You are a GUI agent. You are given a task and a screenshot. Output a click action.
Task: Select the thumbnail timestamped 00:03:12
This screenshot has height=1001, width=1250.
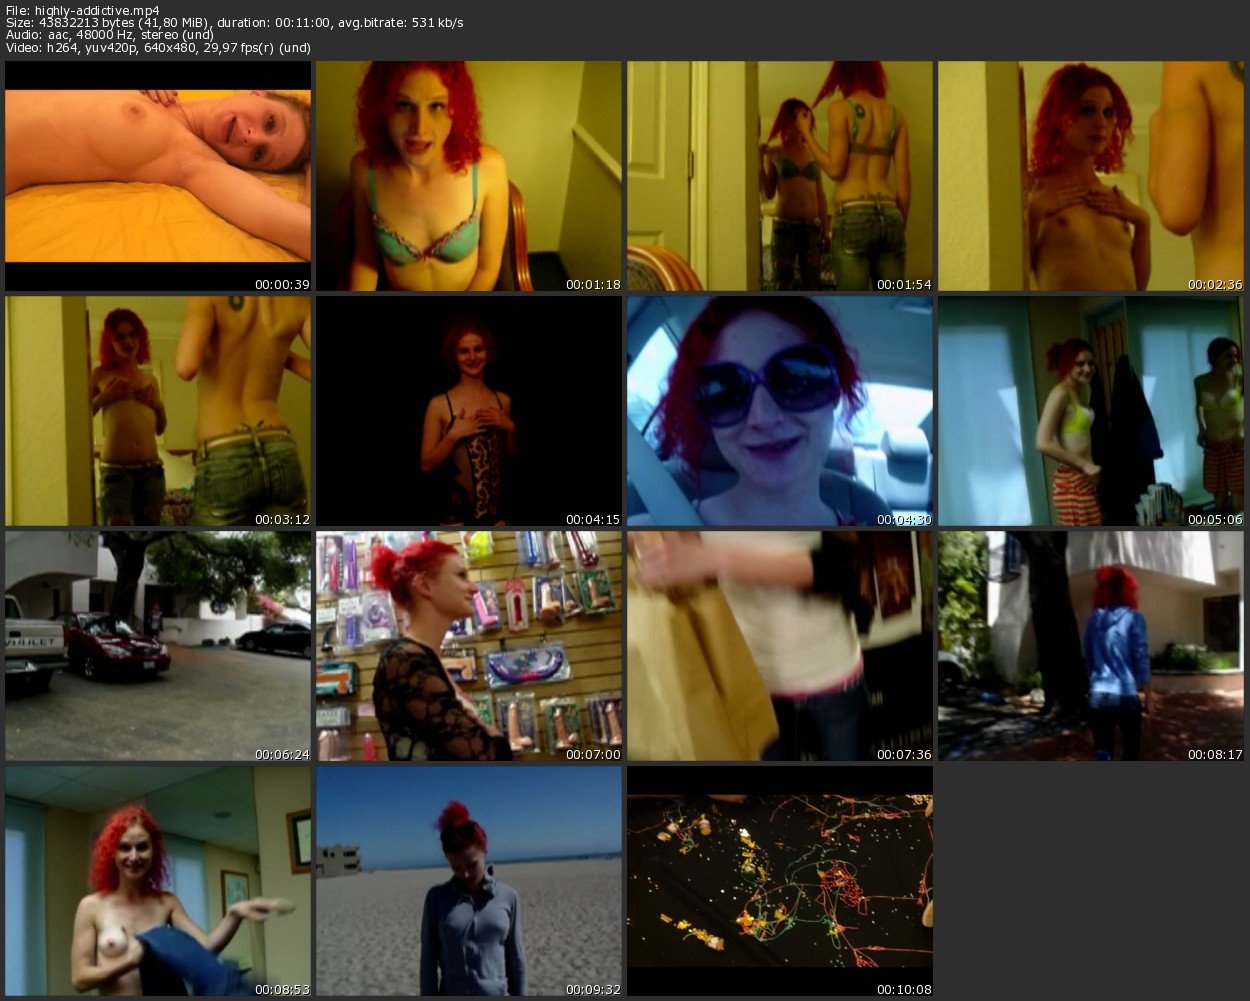(158, 411)
